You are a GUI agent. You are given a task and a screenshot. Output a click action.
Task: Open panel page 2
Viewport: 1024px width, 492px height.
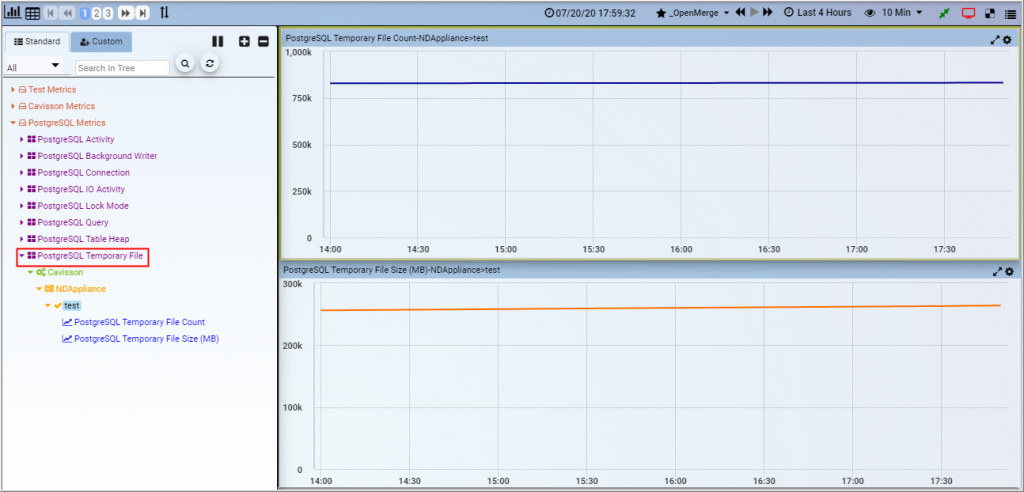[x=97, y=13]
